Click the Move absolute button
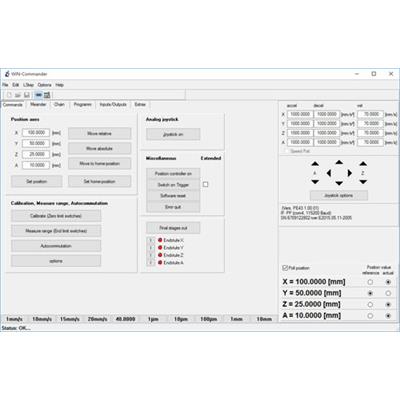 tap(100, 149)
